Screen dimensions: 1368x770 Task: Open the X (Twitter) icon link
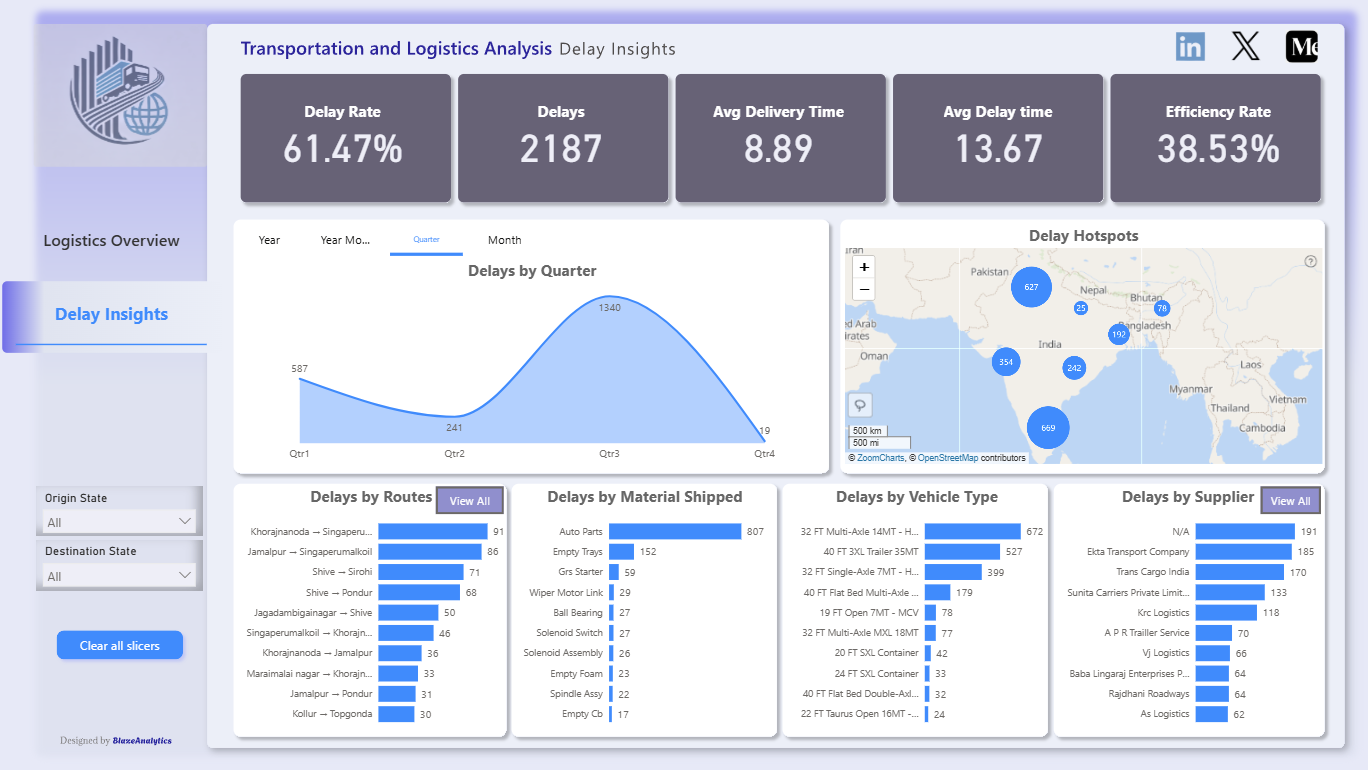coord(1246,46)
